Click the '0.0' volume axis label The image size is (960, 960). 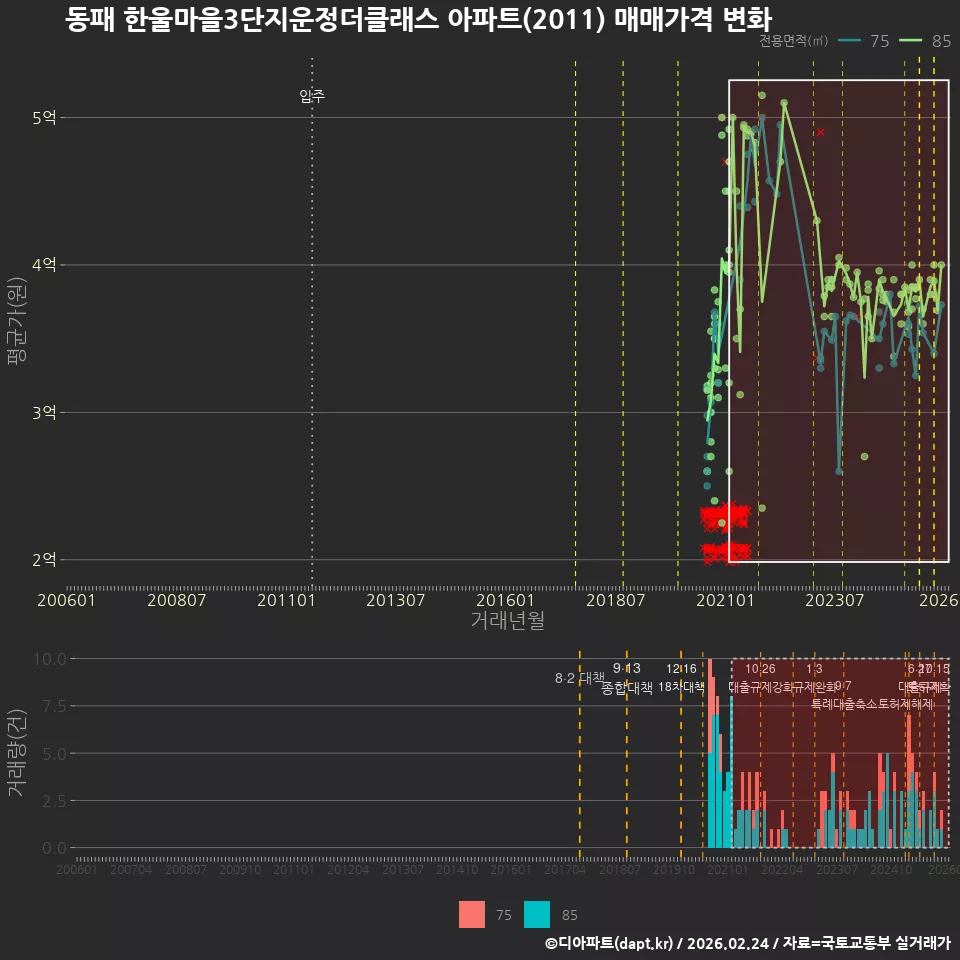click(54, 849)
